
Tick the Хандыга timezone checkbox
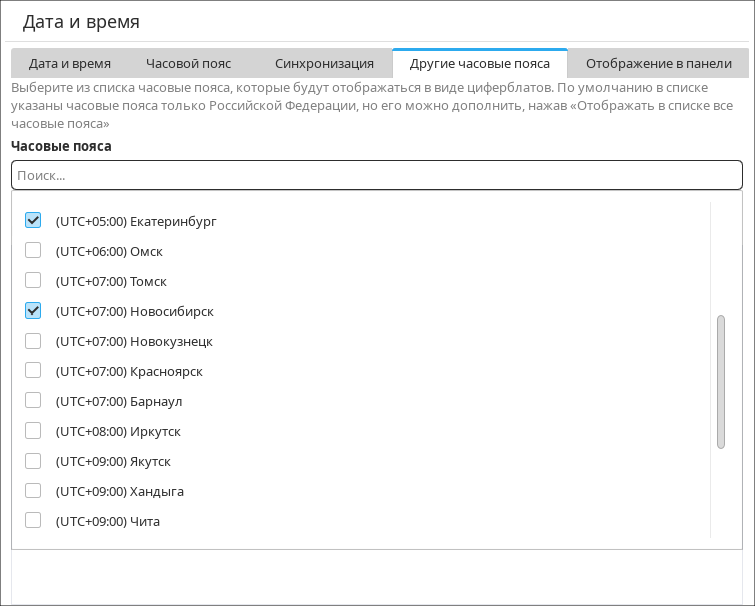click(33, 491)
